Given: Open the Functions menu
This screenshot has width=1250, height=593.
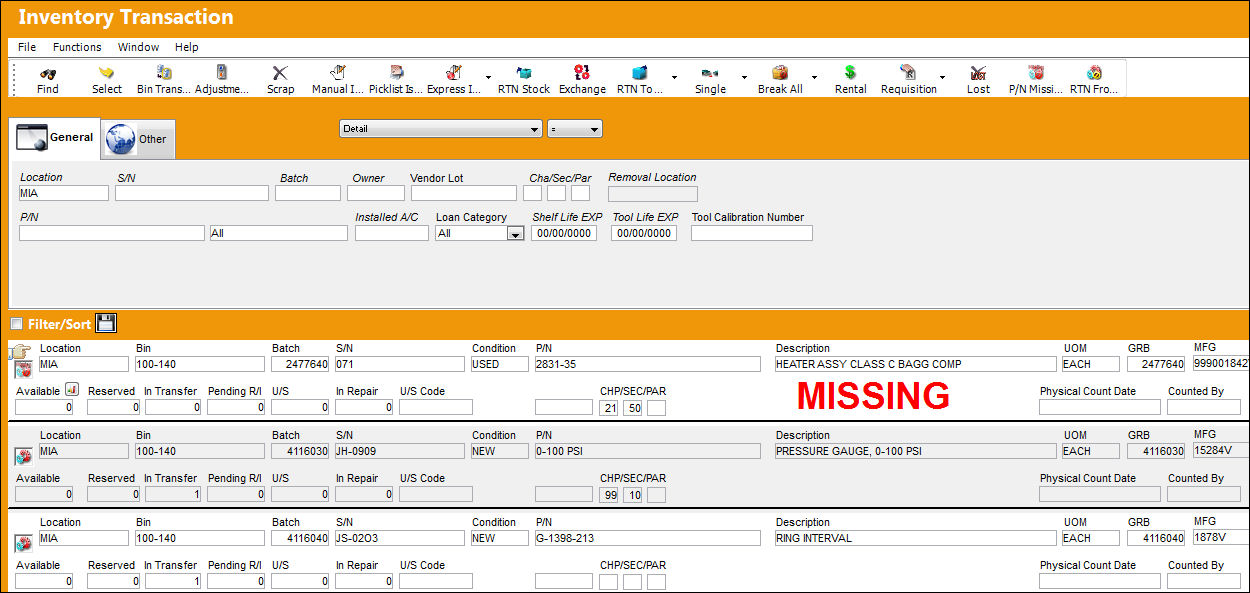Looking at the screenshot, I should (x=77, y=47).
